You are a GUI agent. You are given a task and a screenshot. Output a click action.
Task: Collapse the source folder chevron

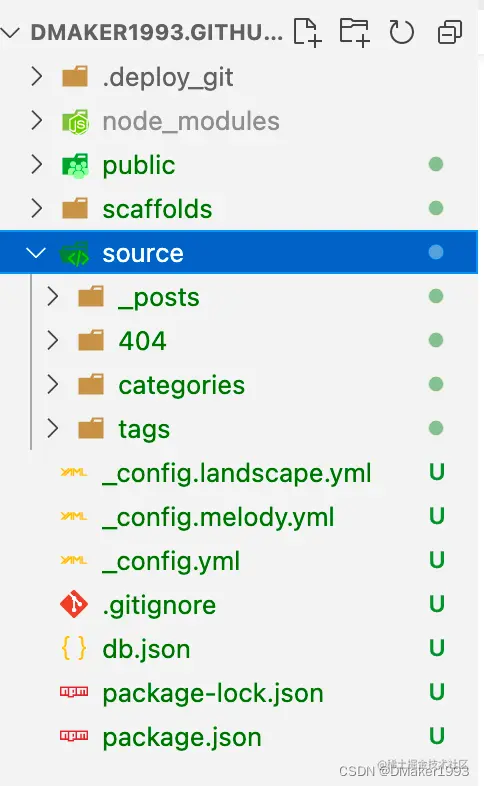[x=36, y=253]
